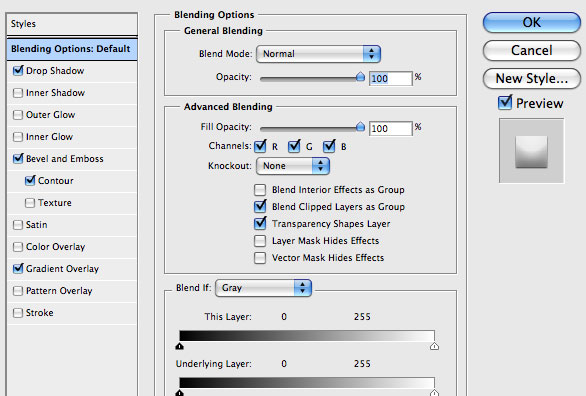Open the Stroke settings label
The width and height of the screenshot is (586, 396).
(x=40, y=313)
